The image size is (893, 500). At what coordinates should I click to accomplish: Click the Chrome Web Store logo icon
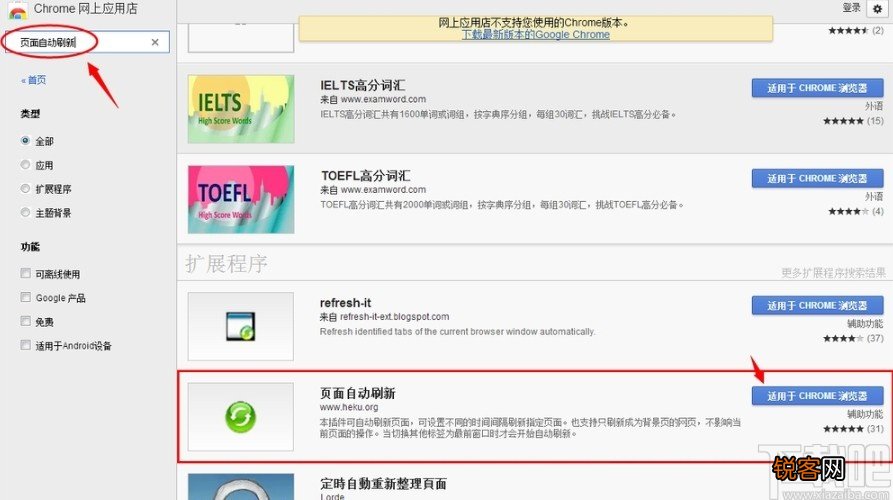coord(18,10)
